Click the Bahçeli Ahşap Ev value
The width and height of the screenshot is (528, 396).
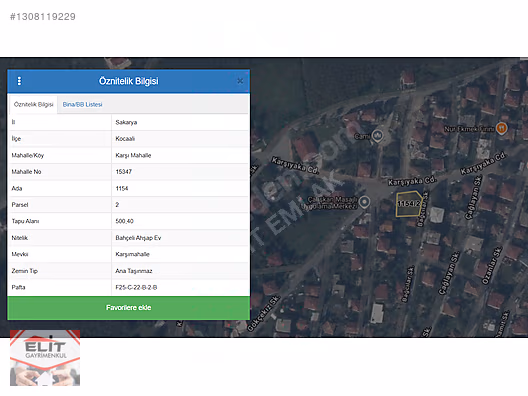click(x=138, y=238)
